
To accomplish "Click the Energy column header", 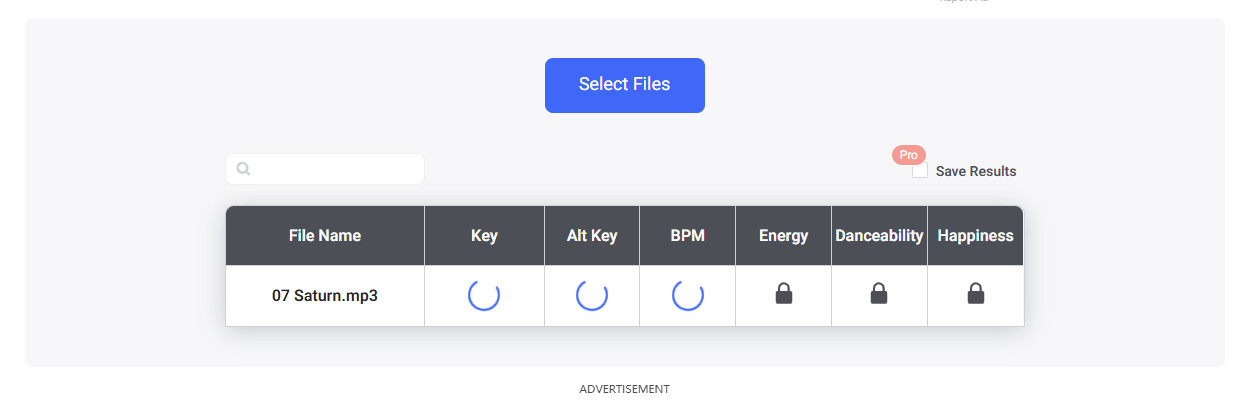I will 784,236.
